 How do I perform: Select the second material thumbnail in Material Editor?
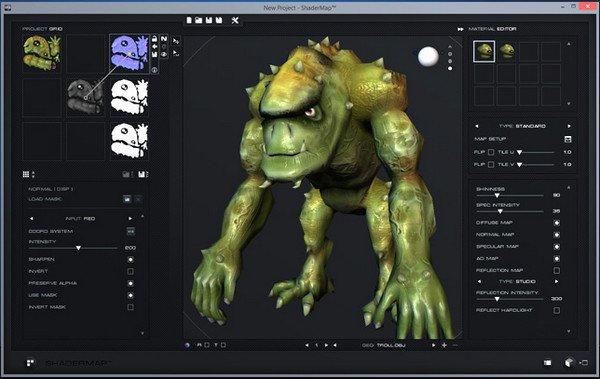pos(507,51)
